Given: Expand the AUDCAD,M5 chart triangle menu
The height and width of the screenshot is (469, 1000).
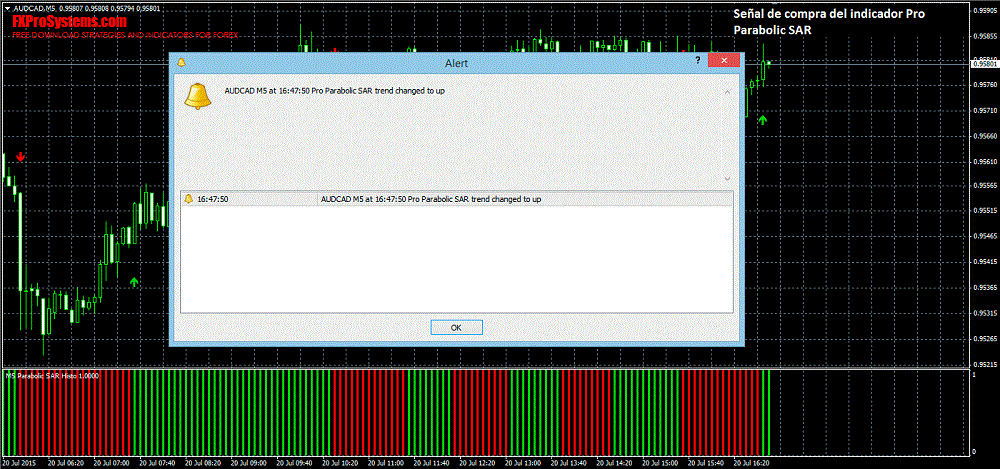Looking at the screenshot, I should click(5, 9).
